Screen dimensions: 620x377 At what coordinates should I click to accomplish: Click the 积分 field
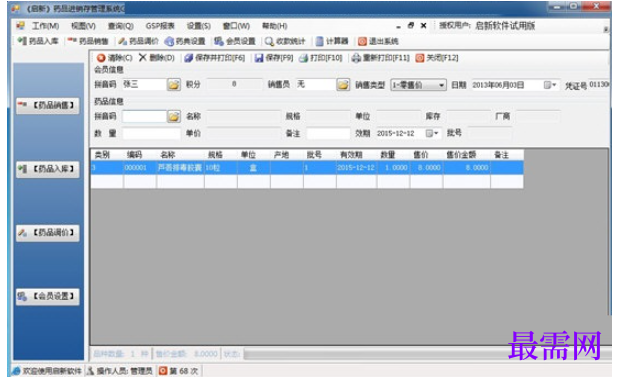(234, 84)
